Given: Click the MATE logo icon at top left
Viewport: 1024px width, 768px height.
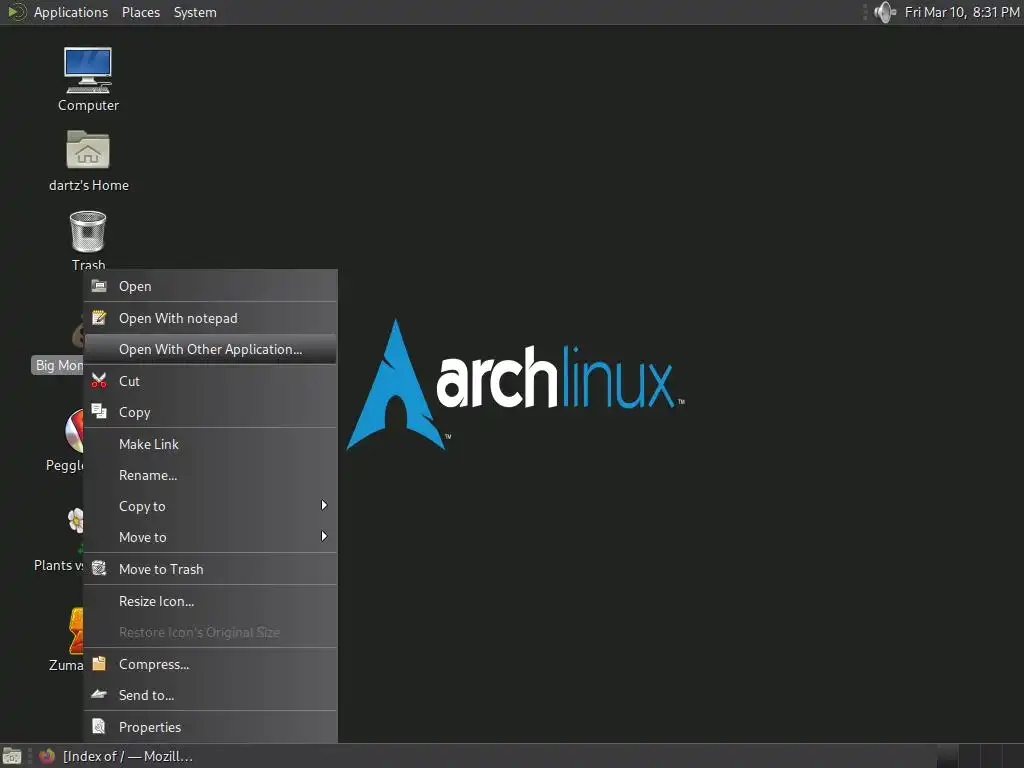Looking at the screenshot, I should (16, 12).
